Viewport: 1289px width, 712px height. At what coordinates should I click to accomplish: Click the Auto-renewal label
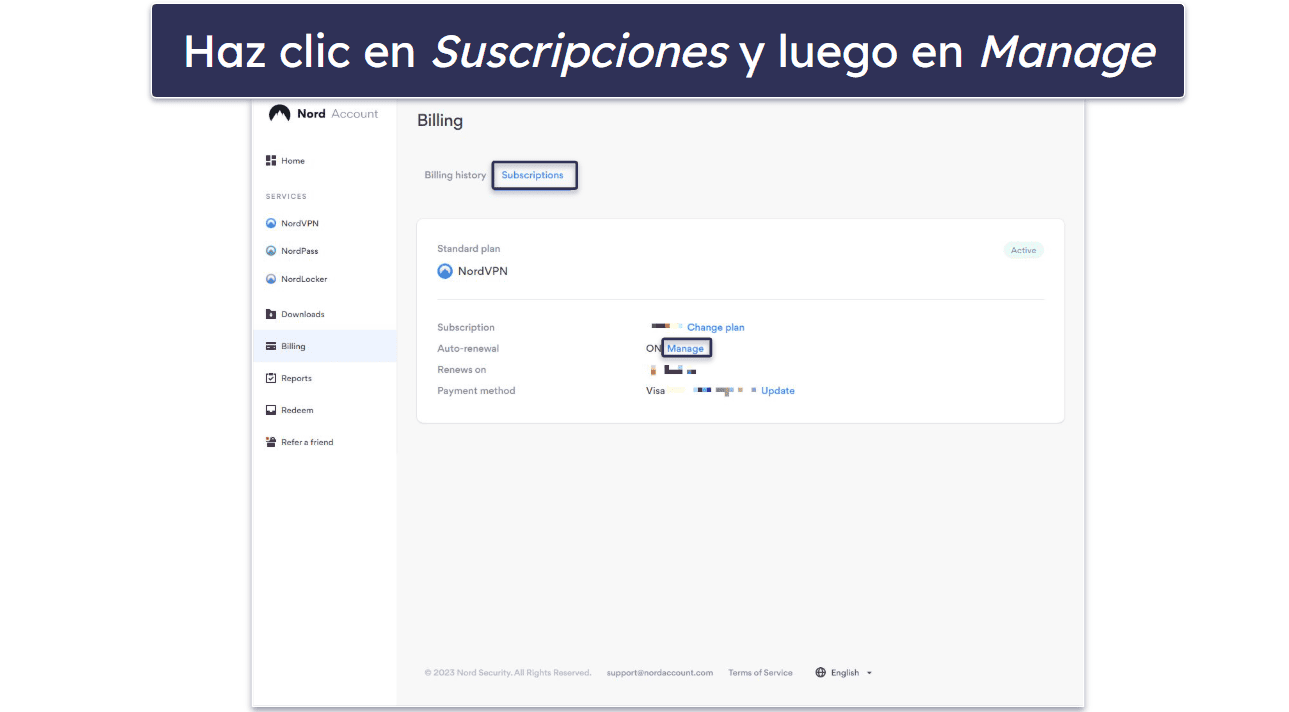click(468, 349)
